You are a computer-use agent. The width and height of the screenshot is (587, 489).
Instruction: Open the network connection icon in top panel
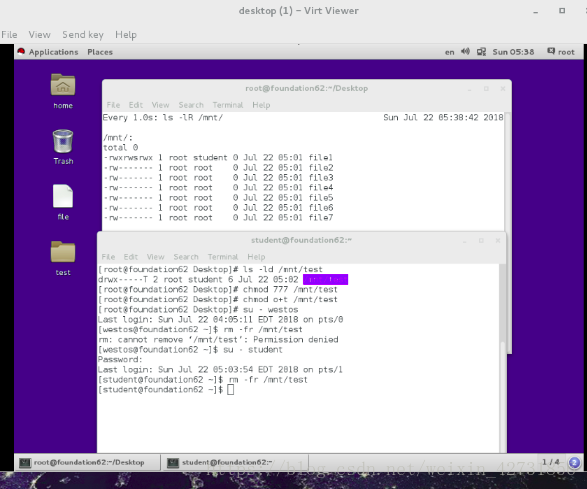481,52
